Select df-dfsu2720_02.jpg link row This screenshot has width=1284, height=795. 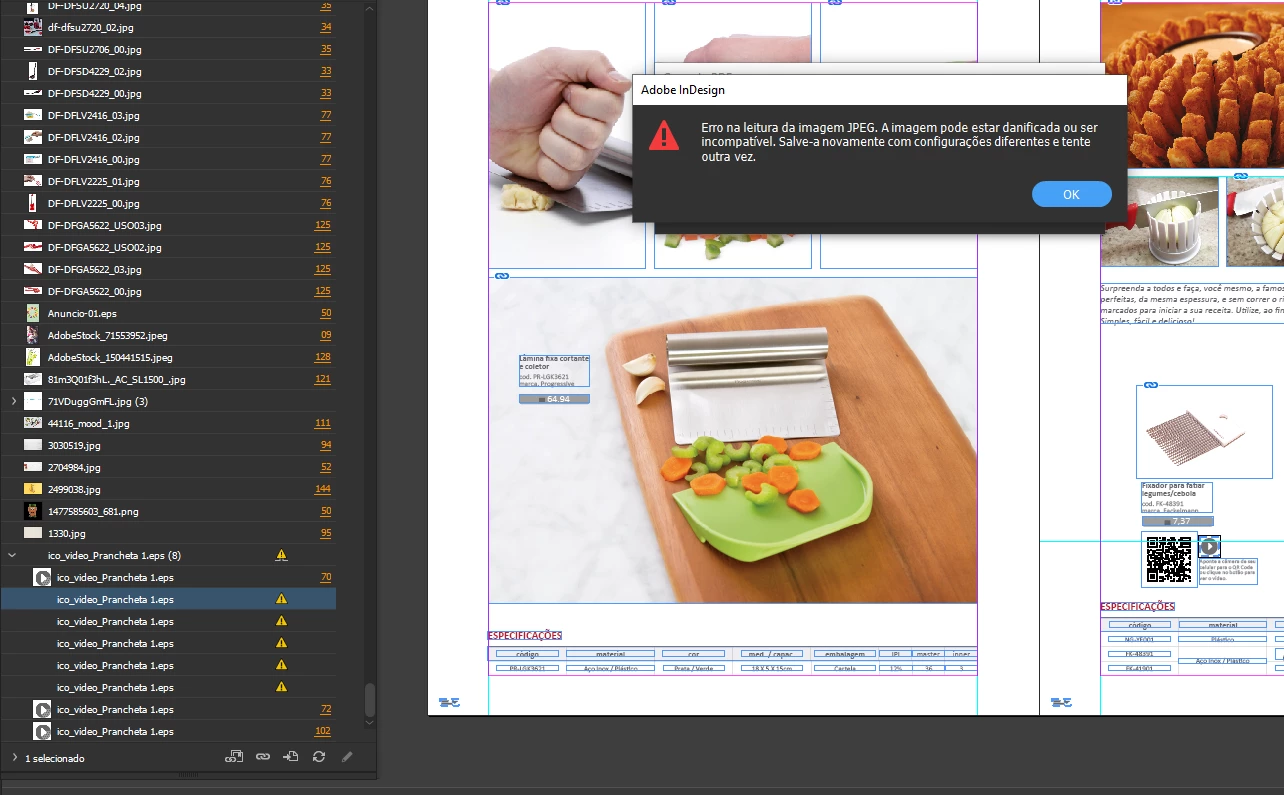(x=168, y=27)
